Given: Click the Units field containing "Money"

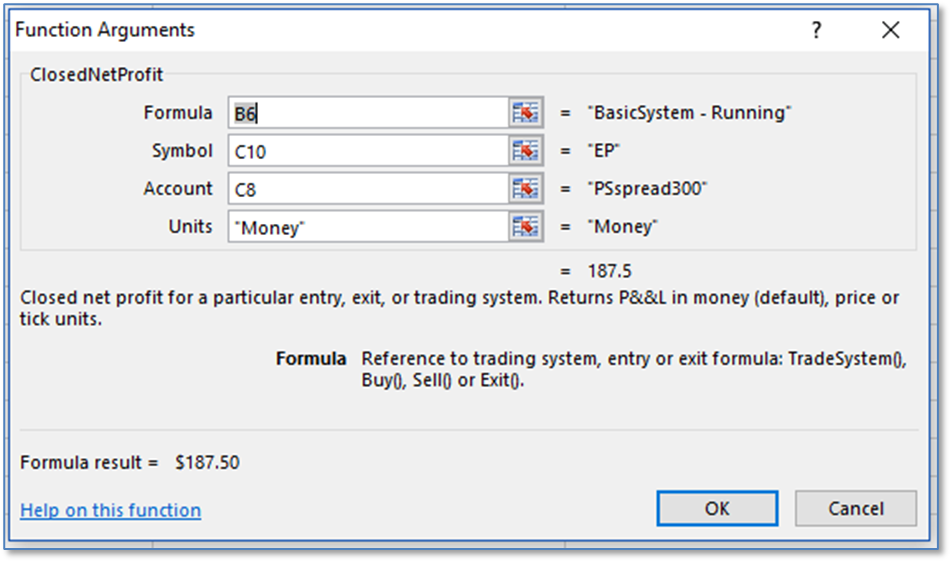Looking at the screenshot, I should click(x=367, y=227).
